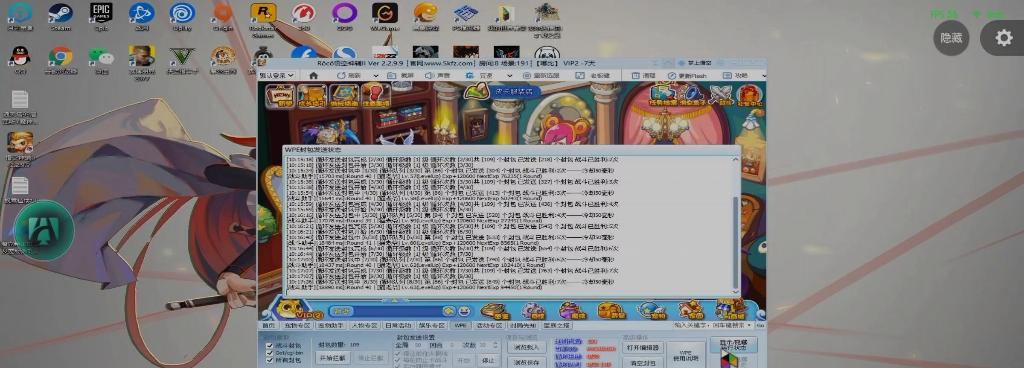The width and height of the screenshot is (1024, 368).
Task: Click the 清空封包 clear packets button
Action: (x=643, y=362)
